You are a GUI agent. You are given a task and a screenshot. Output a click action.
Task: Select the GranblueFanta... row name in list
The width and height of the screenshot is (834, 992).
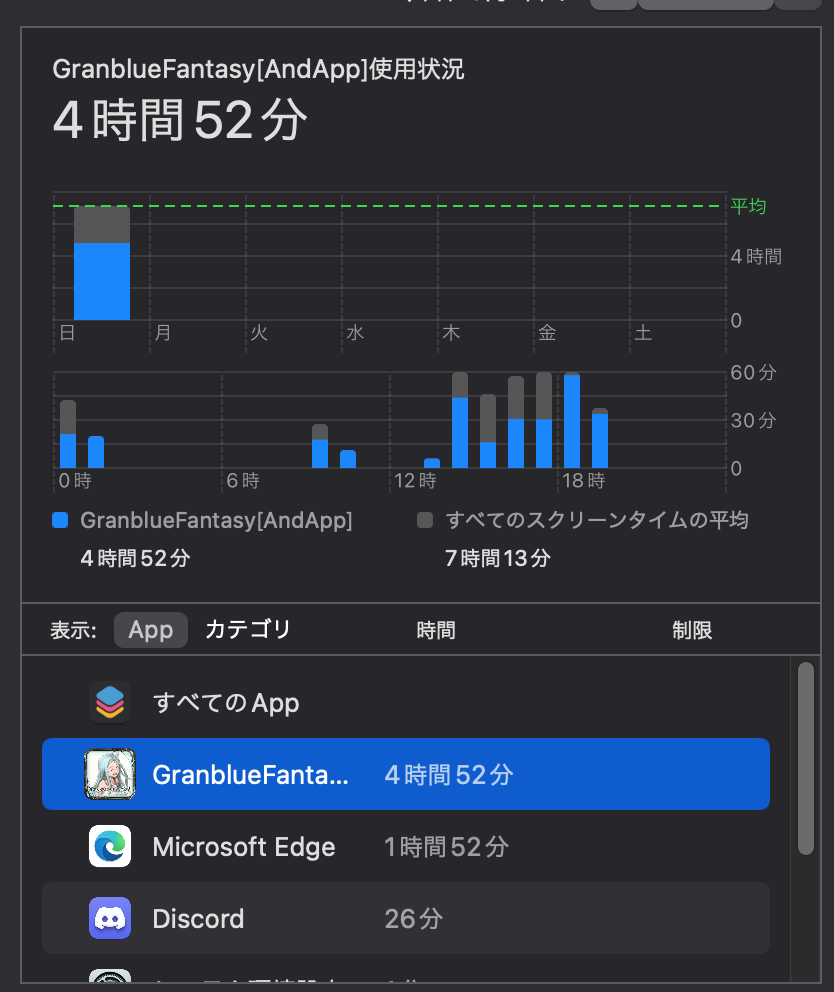tap(251, 775)
